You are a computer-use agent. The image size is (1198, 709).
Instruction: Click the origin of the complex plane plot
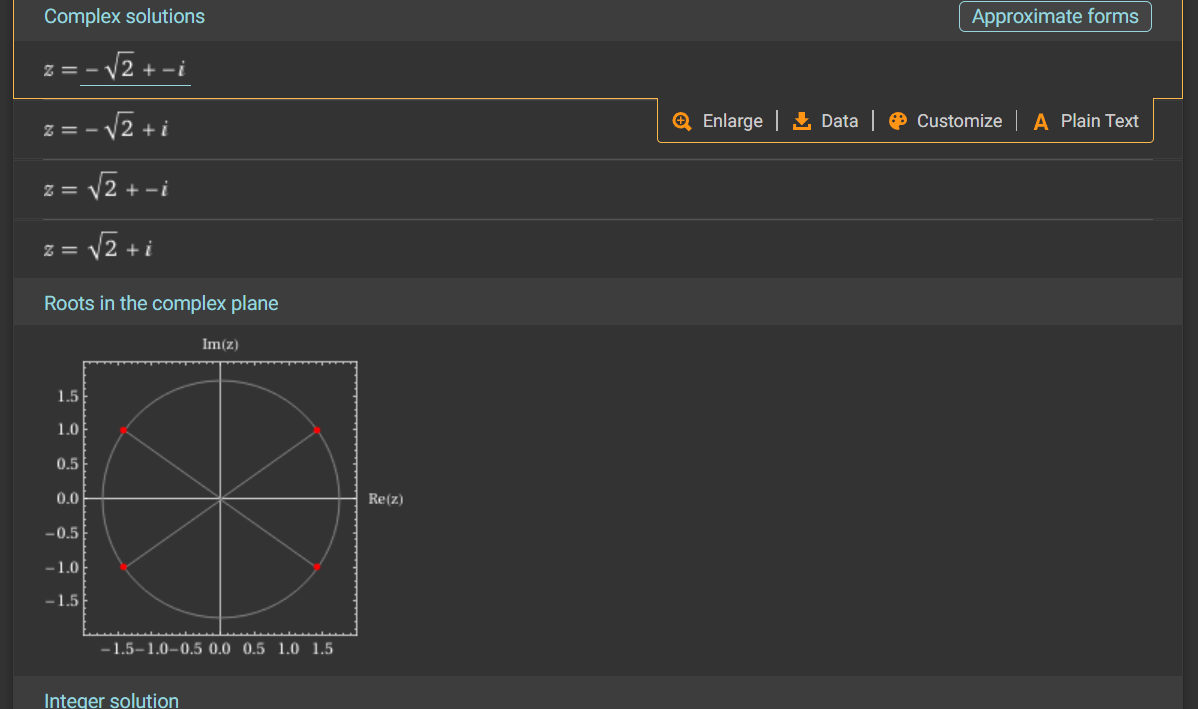pos(220,498)
